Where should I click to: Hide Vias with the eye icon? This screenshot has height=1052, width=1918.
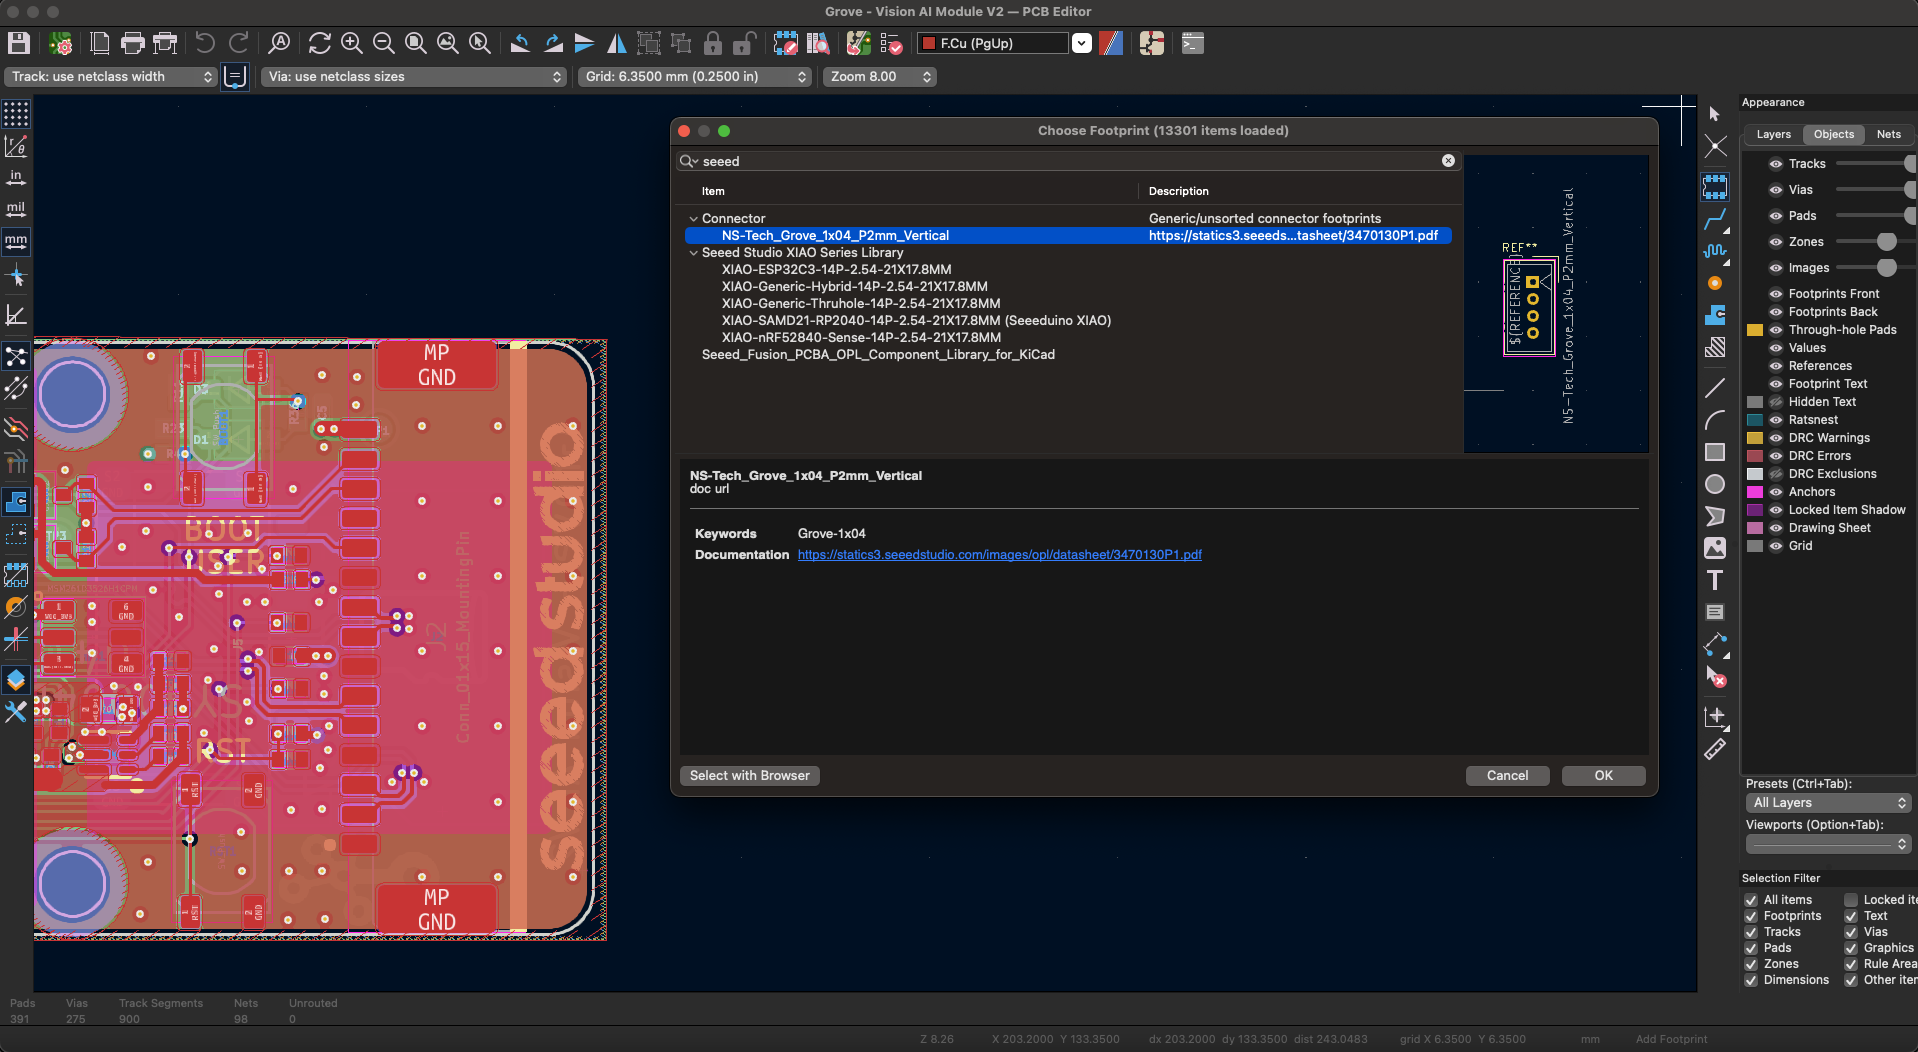tap(1776, 190)
